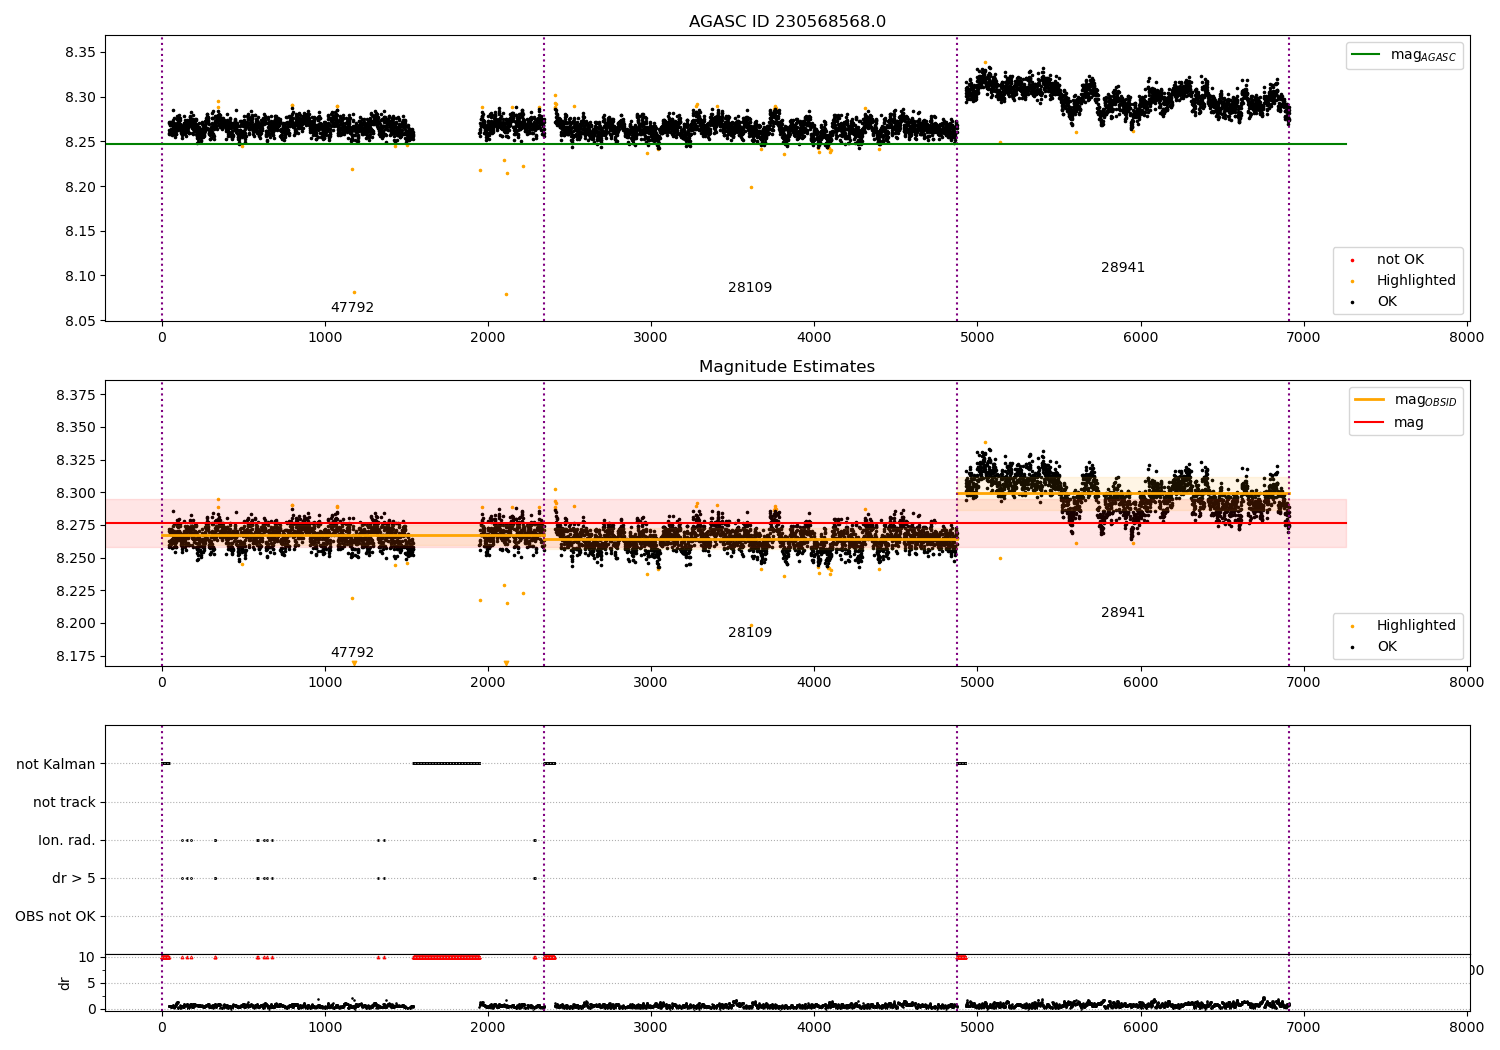Click the not track axis label
Image resolution: width=1500 pixels, height=1050 pixels.
click(64, 802)
